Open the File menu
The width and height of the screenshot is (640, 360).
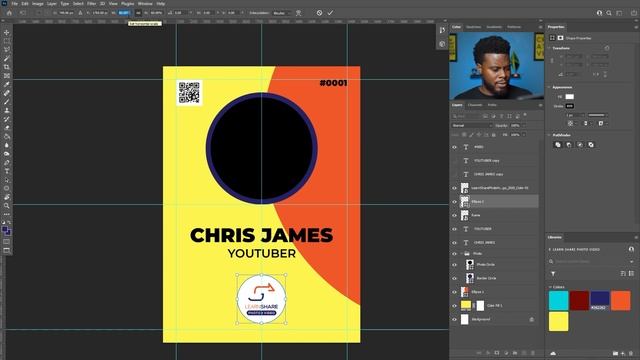tap(15, 4)
